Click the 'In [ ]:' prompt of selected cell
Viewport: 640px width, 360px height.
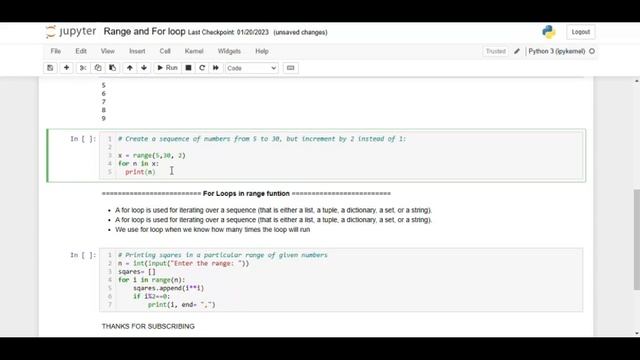point(83,139)
